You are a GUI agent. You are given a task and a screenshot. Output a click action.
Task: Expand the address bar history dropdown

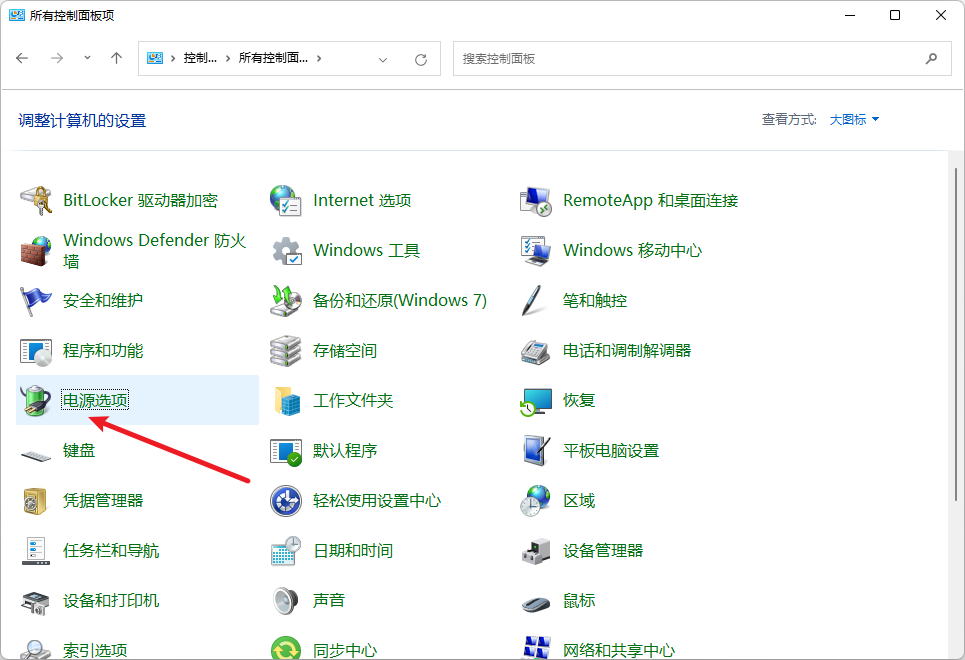pyautogui.click(x=383, y=60)
